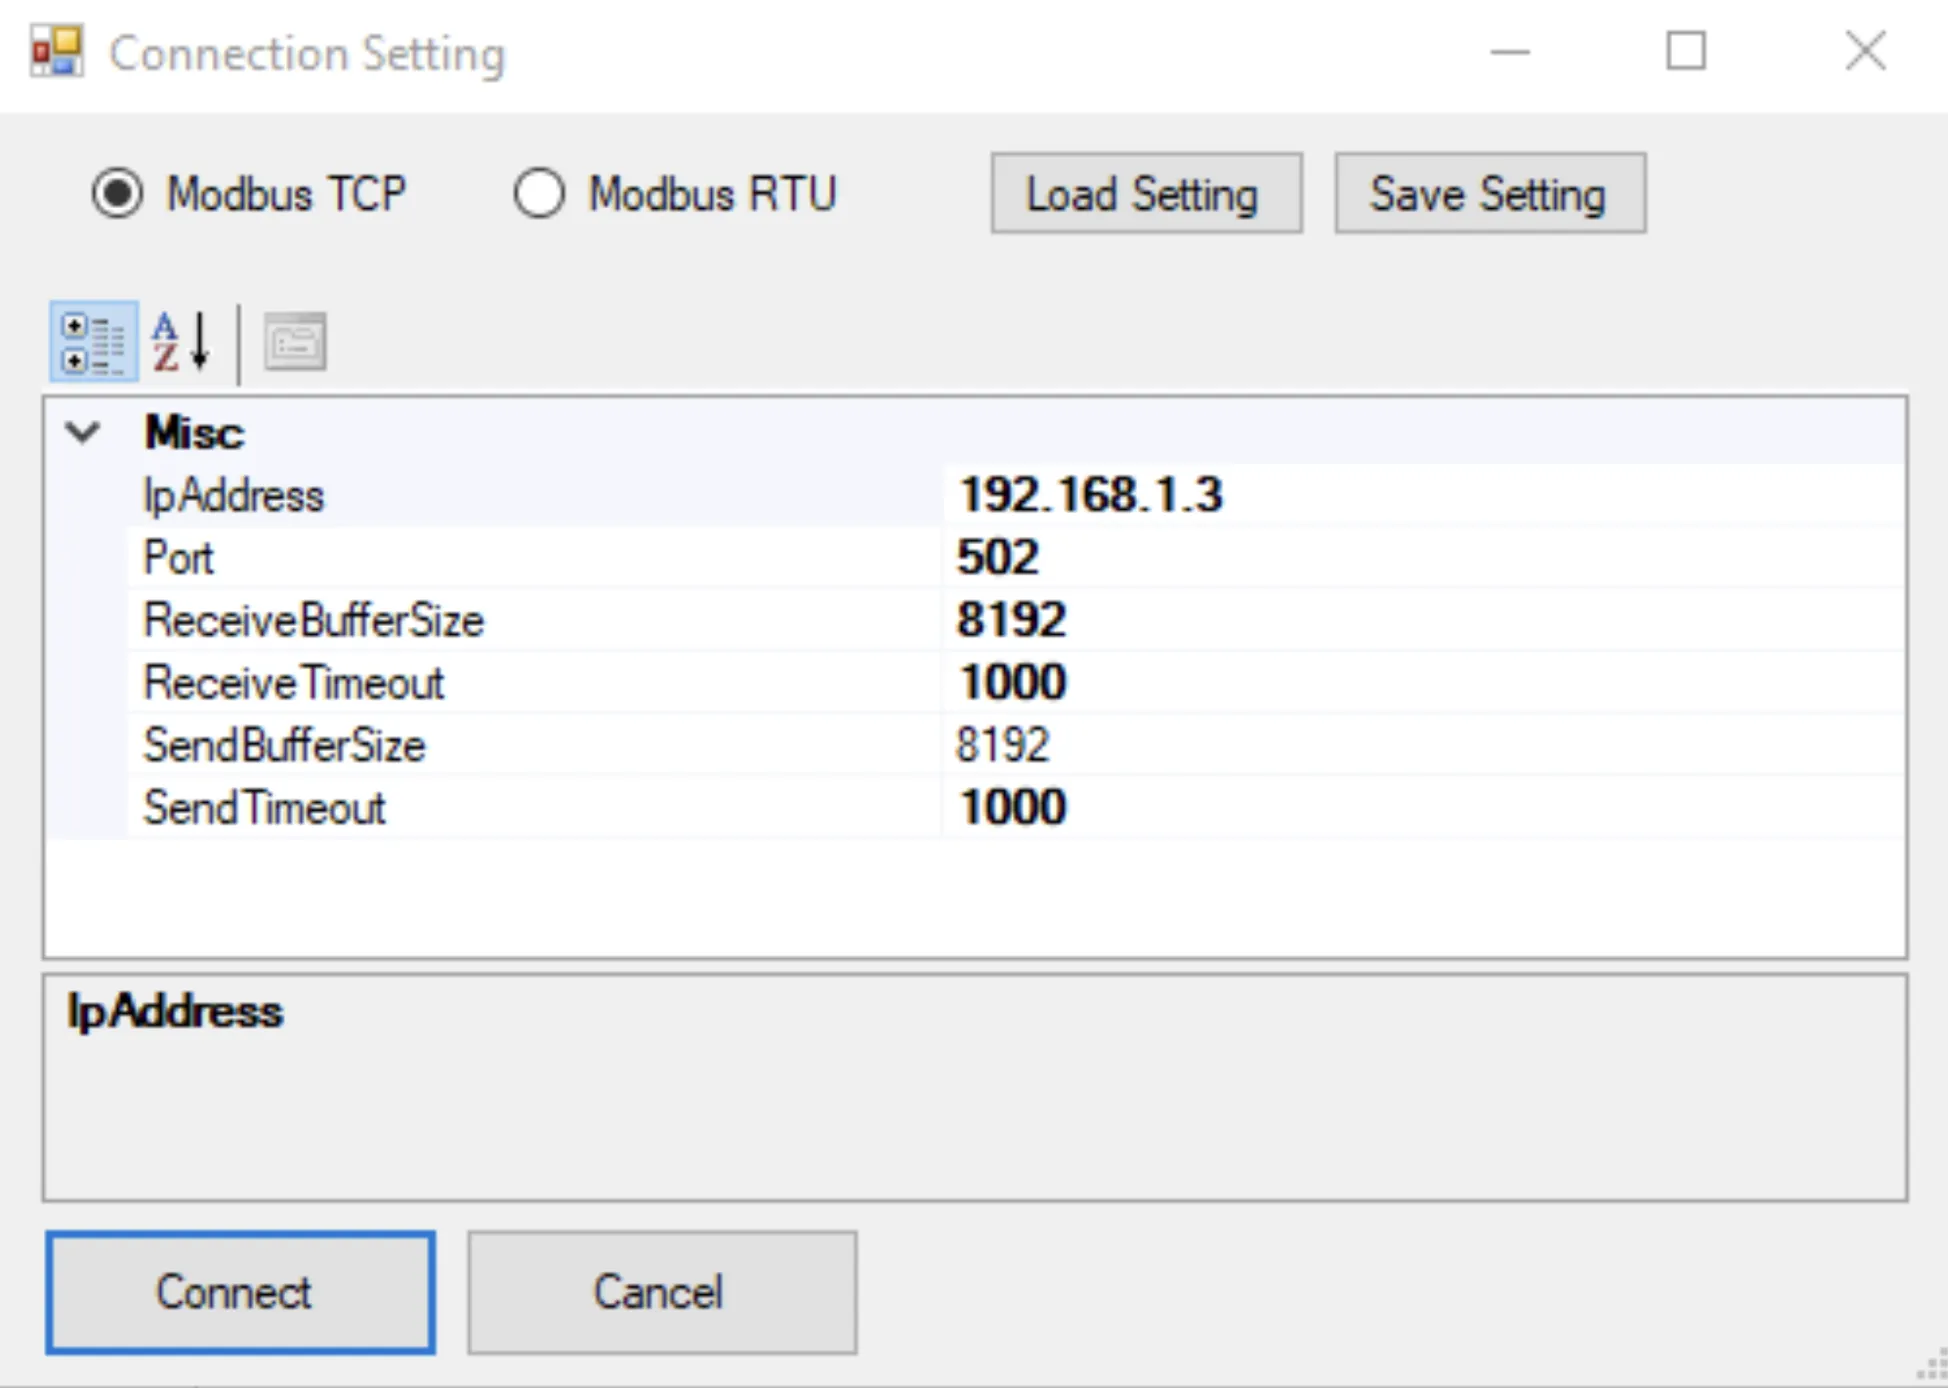This screenshot has height=1388, width=1948.
Task: Click the SendTimeout property label
Action: coord(264,807)
